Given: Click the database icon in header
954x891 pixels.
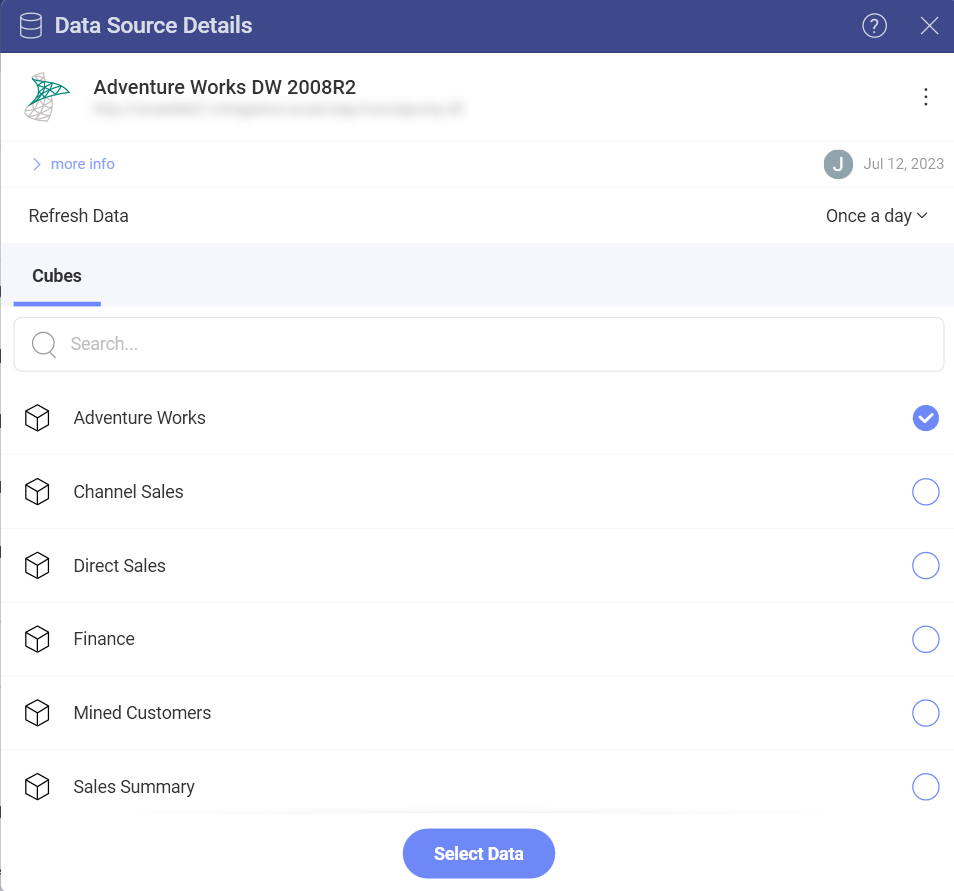Looking at the screenshot, I should point(30,26).
